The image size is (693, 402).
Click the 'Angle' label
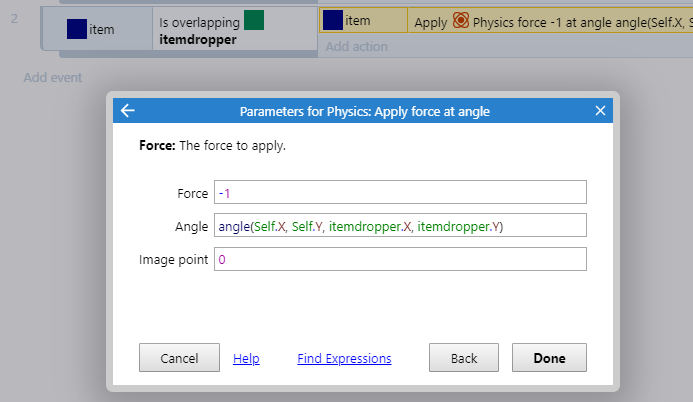click(x=191, y=227)
